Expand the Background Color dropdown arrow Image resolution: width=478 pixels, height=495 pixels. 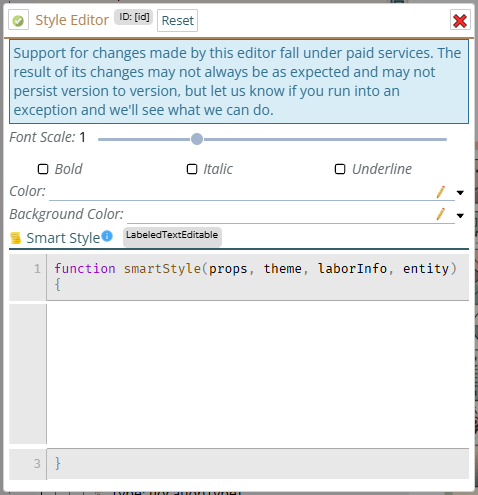tap(460, 216)
